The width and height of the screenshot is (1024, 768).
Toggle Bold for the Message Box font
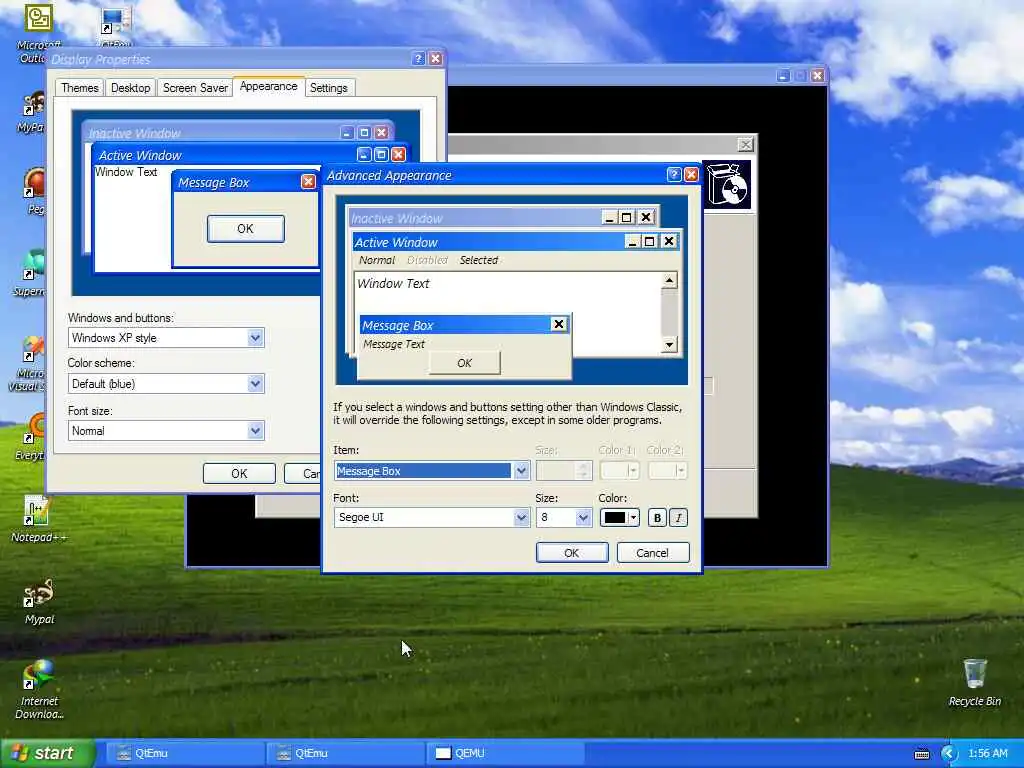tap(657, 517)
